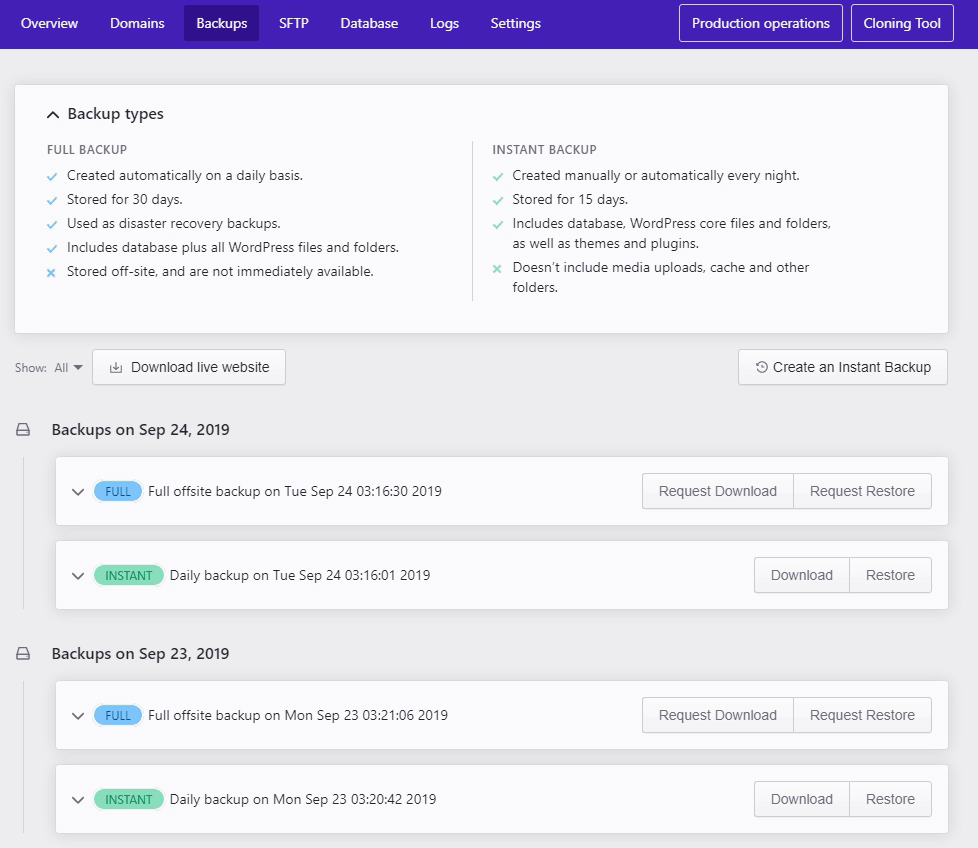Click the download icon in Download live website
Image resolution: width=978 pixels, height=848 pixels.
pos(116,368)
